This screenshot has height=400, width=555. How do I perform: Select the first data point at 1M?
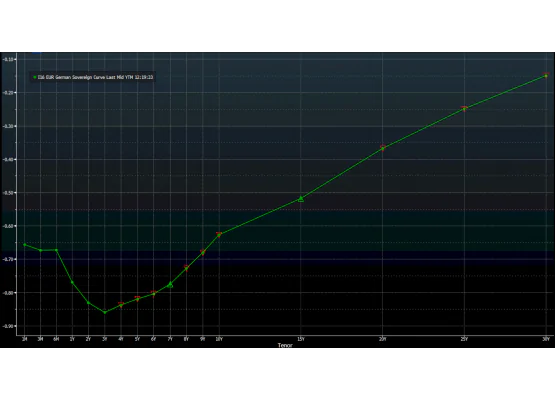(24, 245)
